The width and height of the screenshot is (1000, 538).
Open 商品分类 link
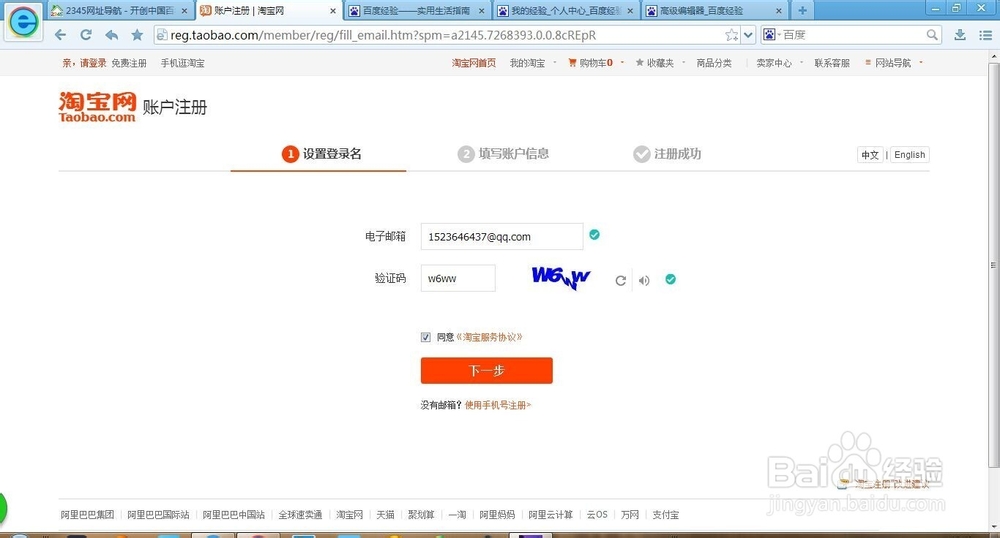714,62
